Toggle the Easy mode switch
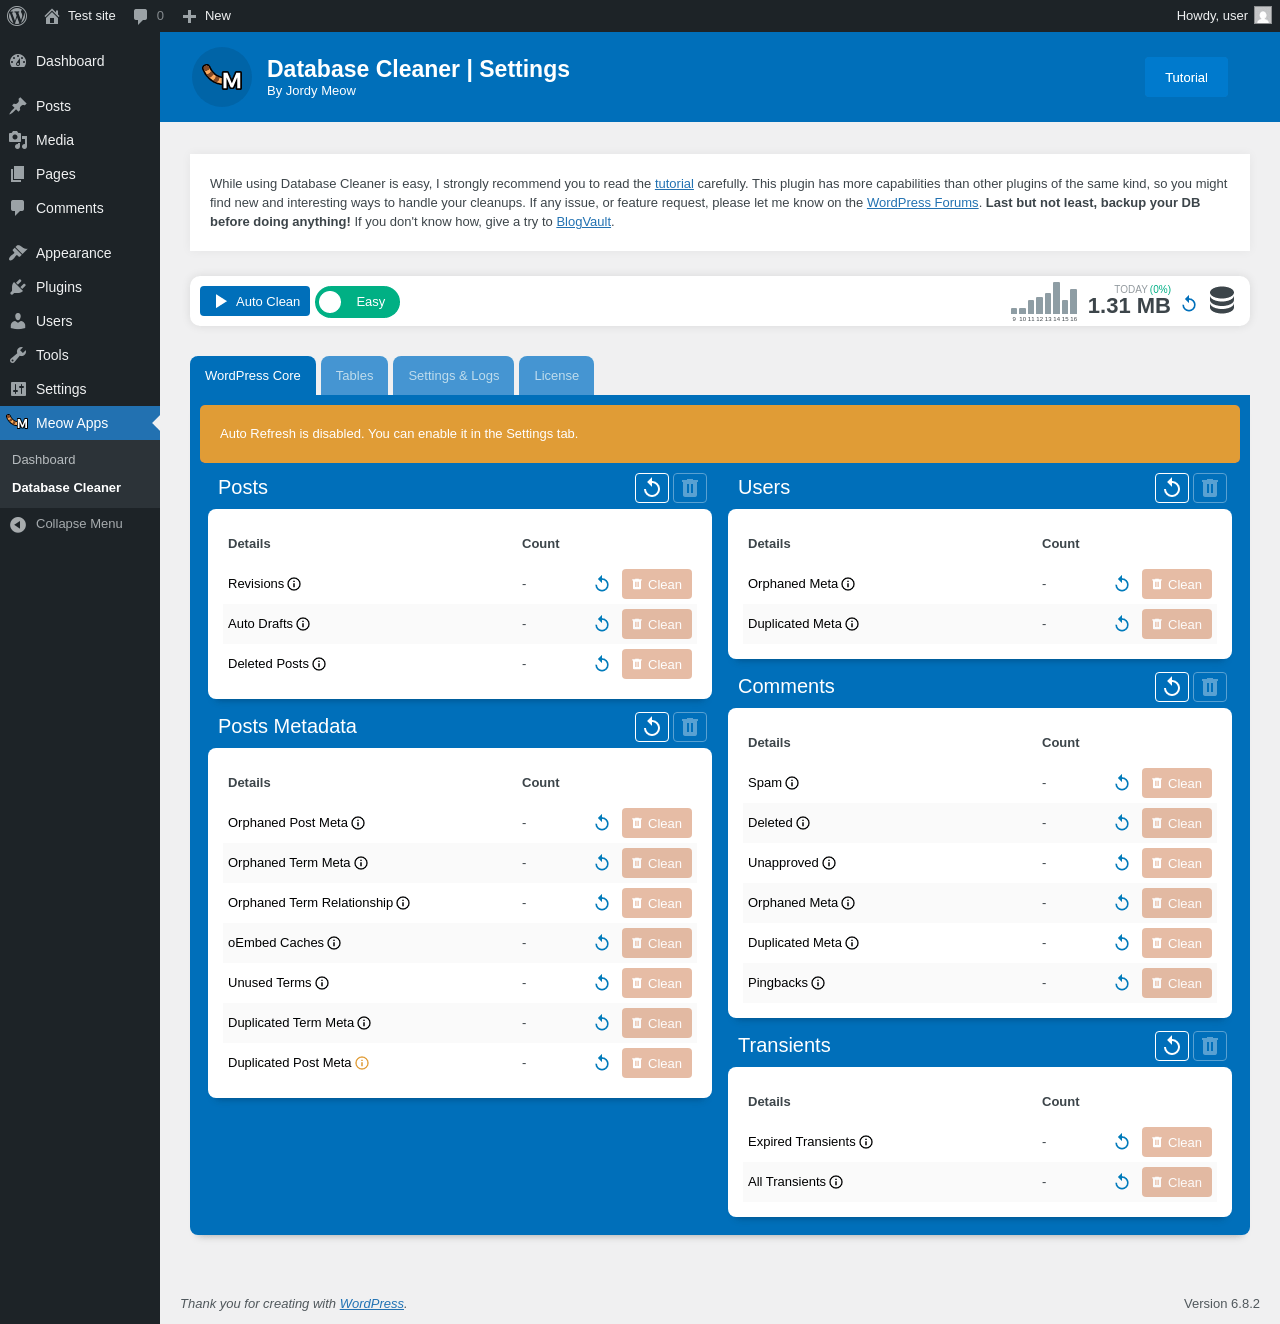The image size is (1280, 1324). 357,302
